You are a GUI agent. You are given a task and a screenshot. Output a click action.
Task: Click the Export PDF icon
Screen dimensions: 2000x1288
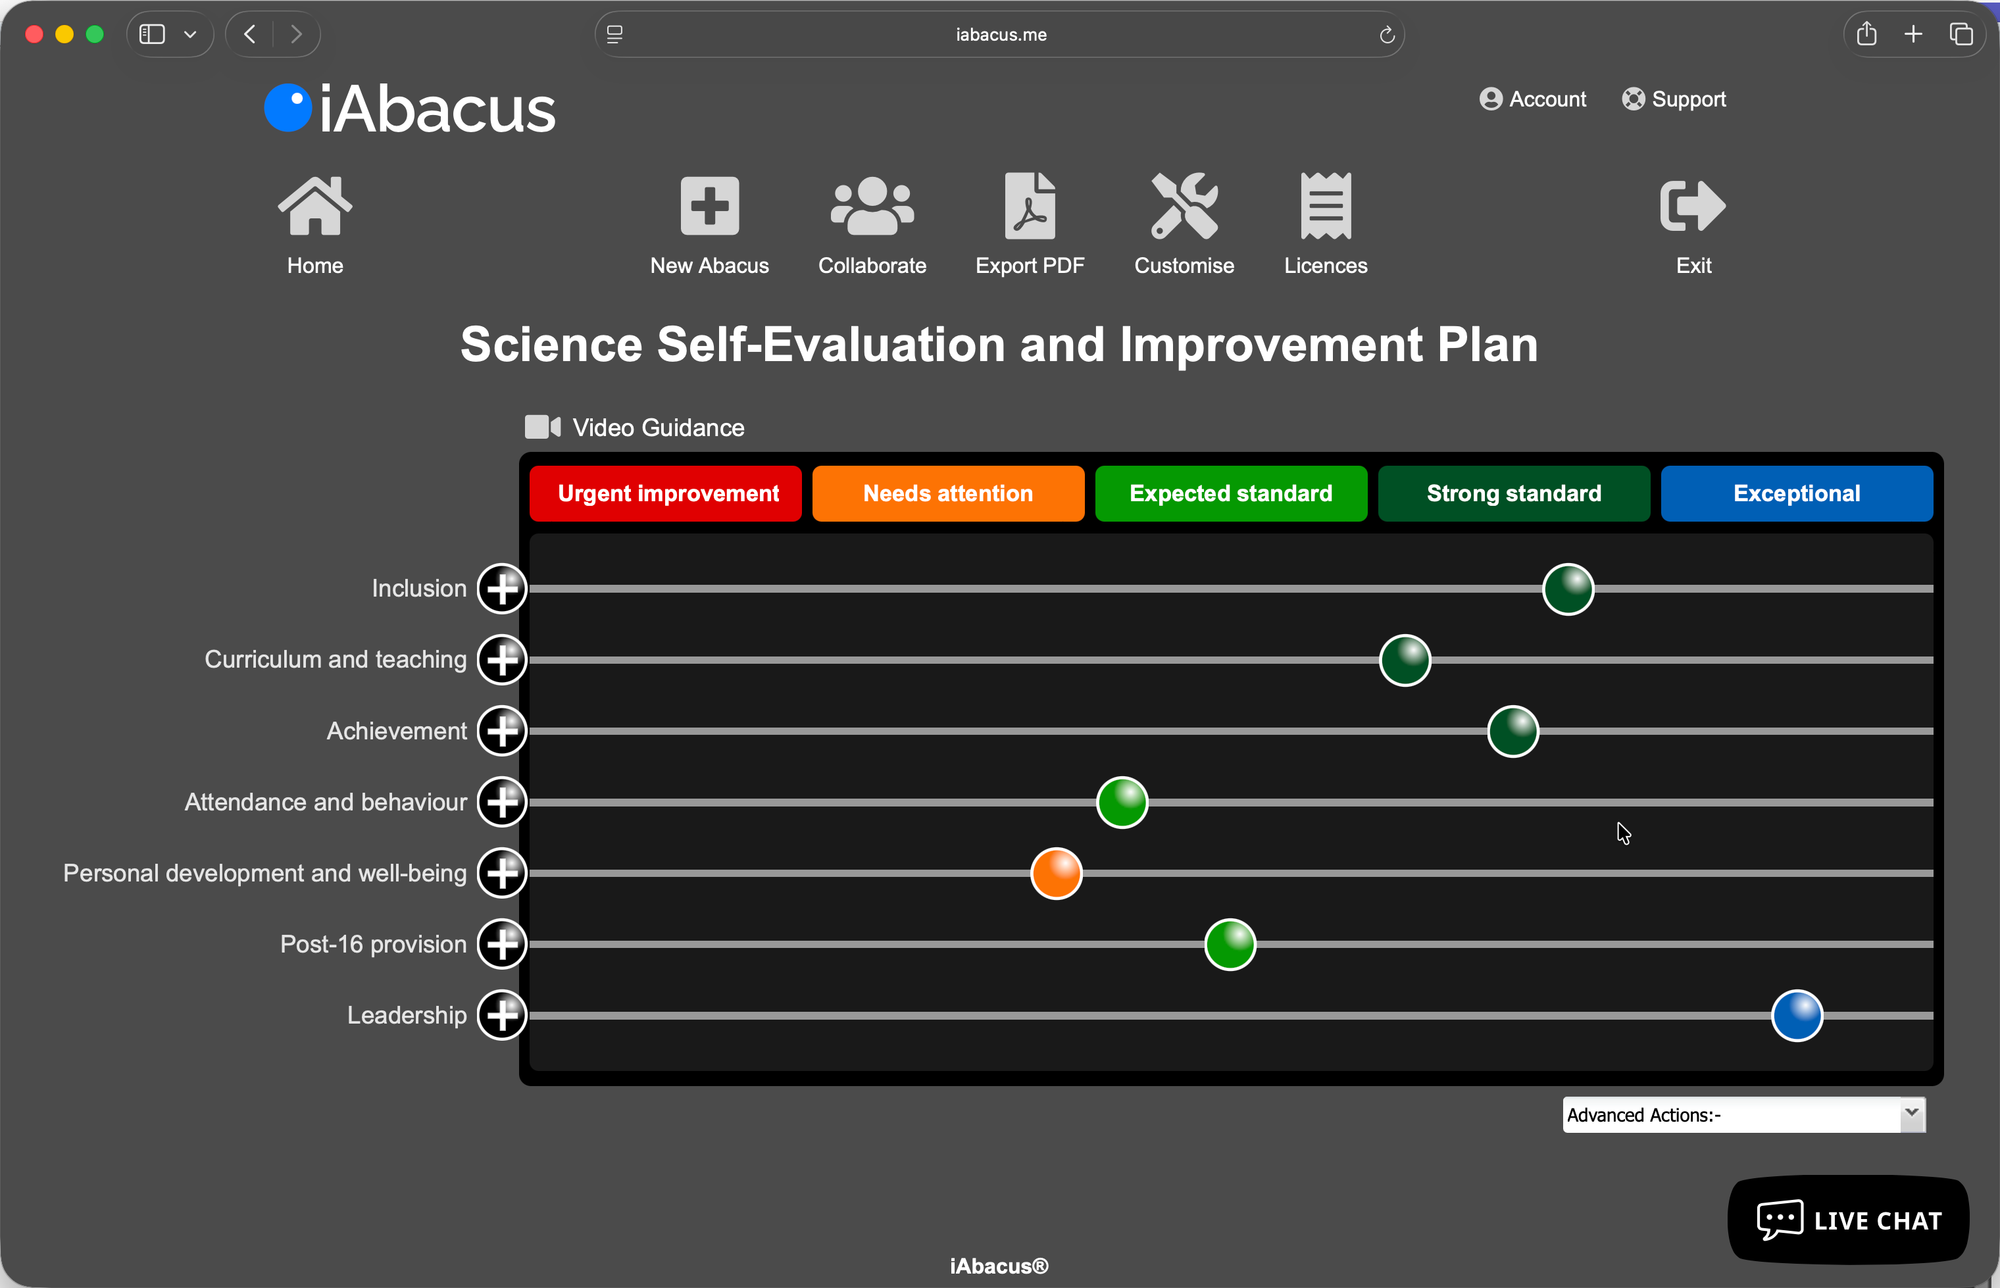pos(1029,207)
